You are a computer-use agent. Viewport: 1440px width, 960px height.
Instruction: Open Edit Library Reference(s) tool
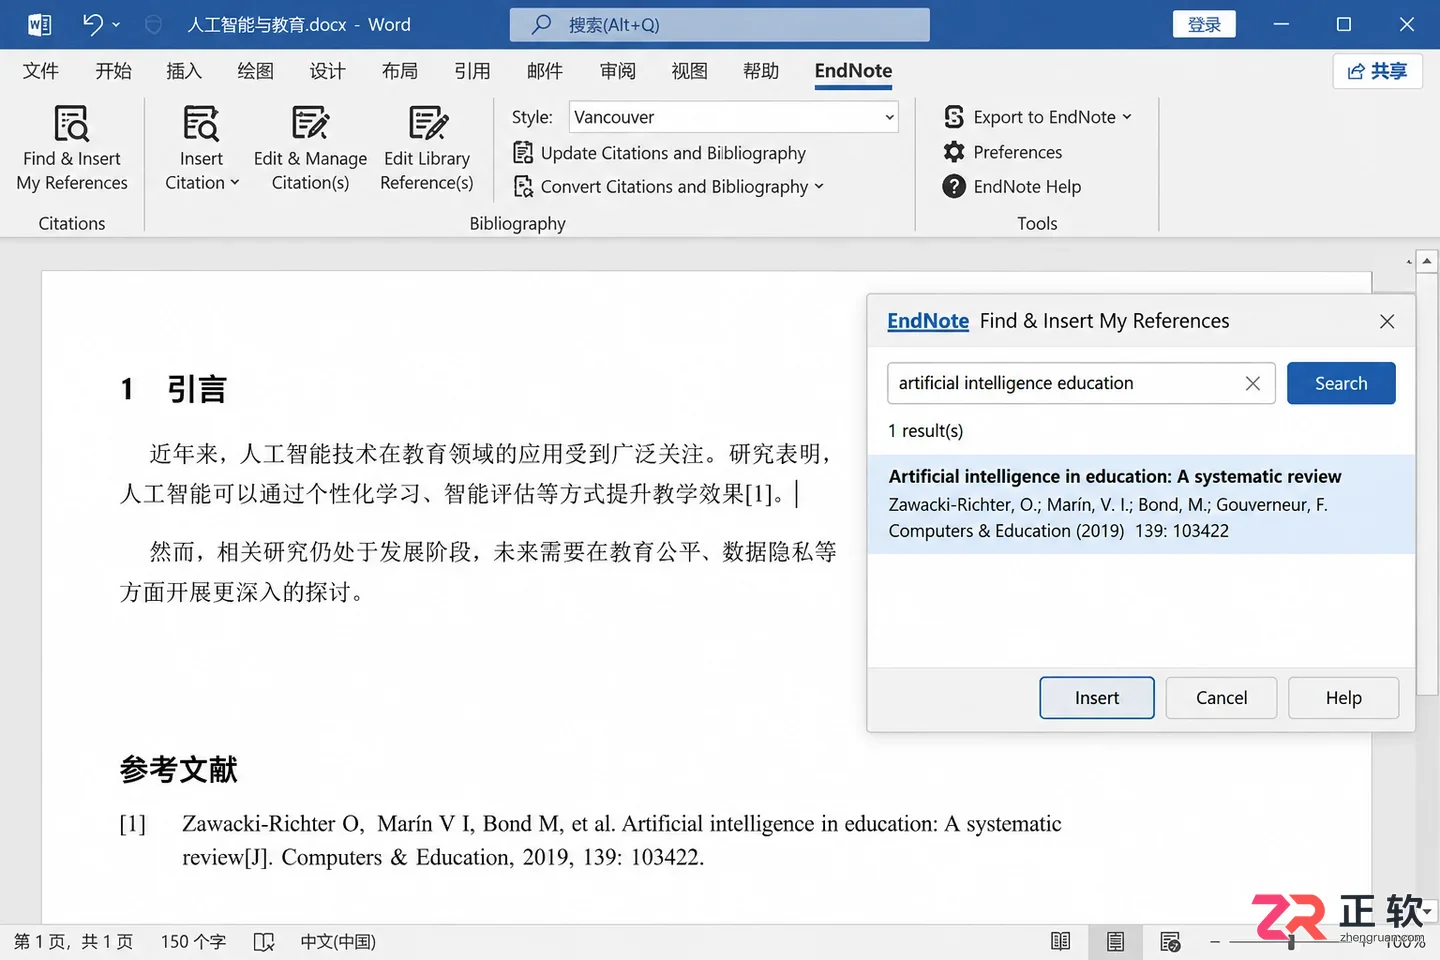point(427,148)
